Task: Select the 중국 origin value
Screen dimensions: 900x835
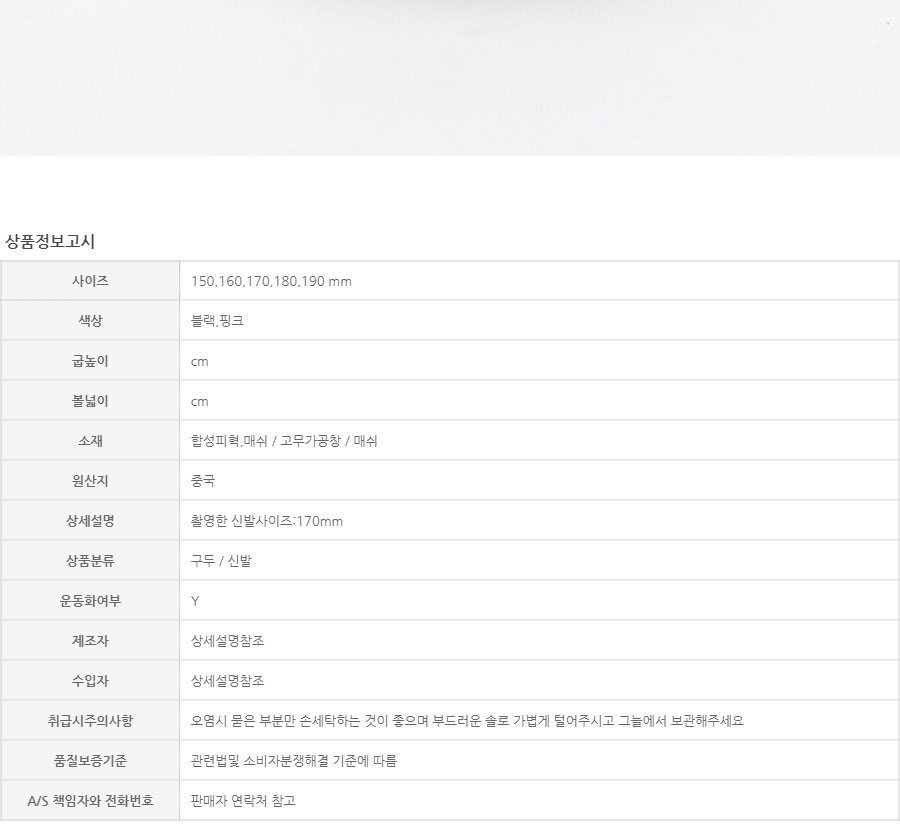Action: 203,481
